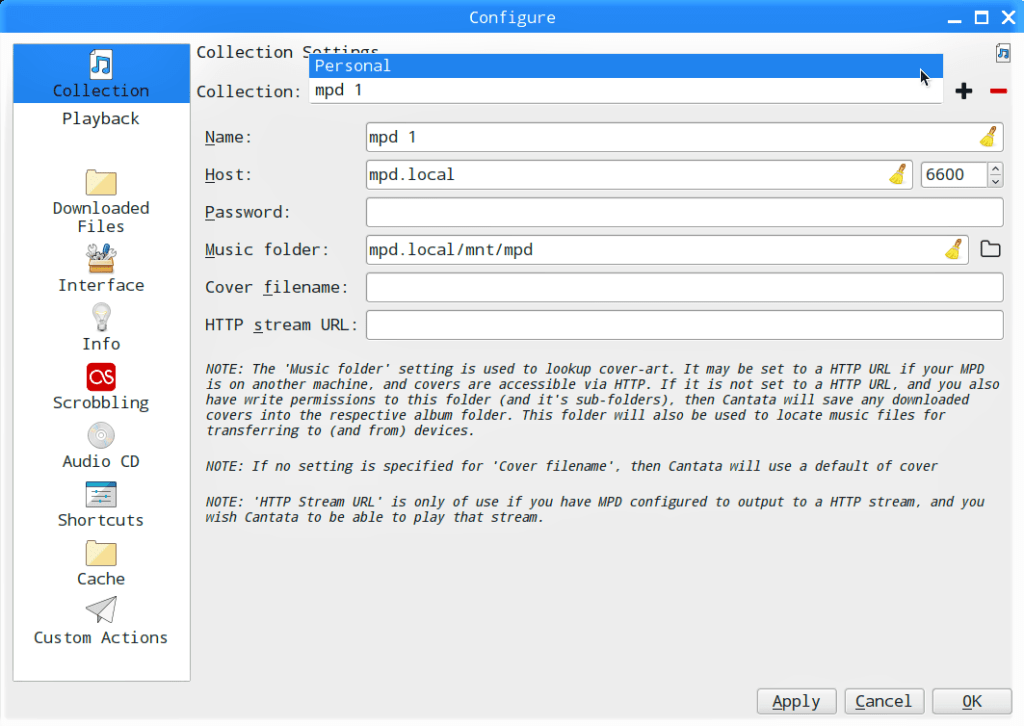
Task: Clear the Host field with the broom icon
Action: (898, 174)
